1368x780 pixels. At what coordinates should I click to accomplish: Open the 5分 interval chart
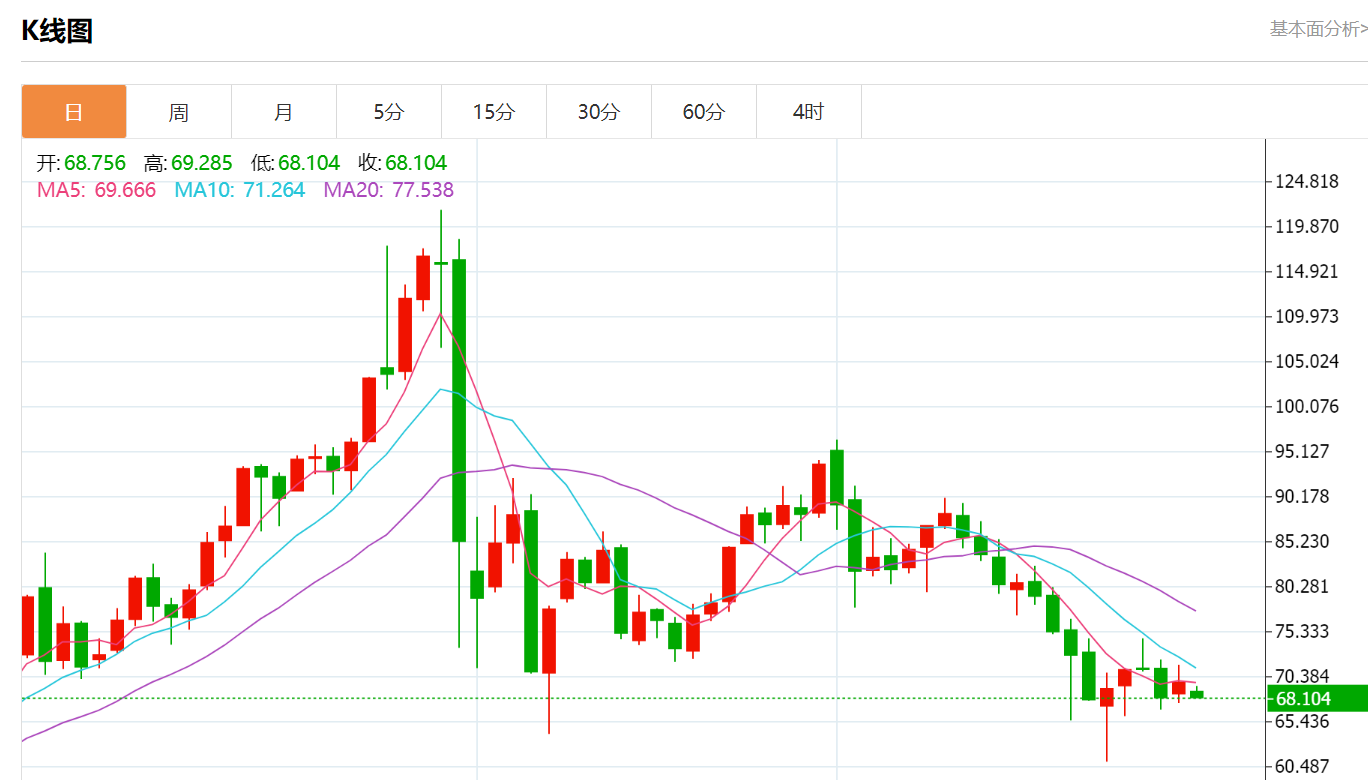point(388,112)
